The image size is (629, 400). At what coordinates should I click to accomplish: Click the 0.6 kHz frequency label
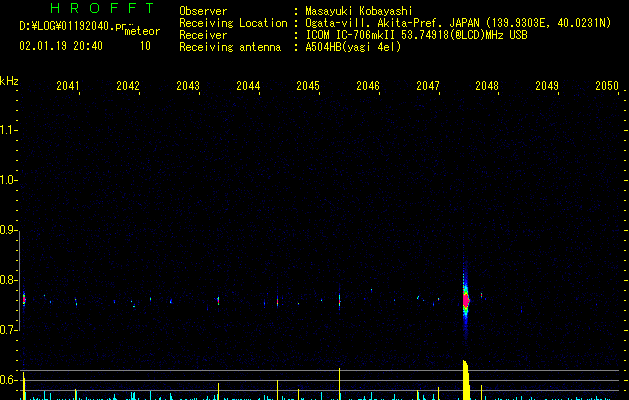(8, 380)
